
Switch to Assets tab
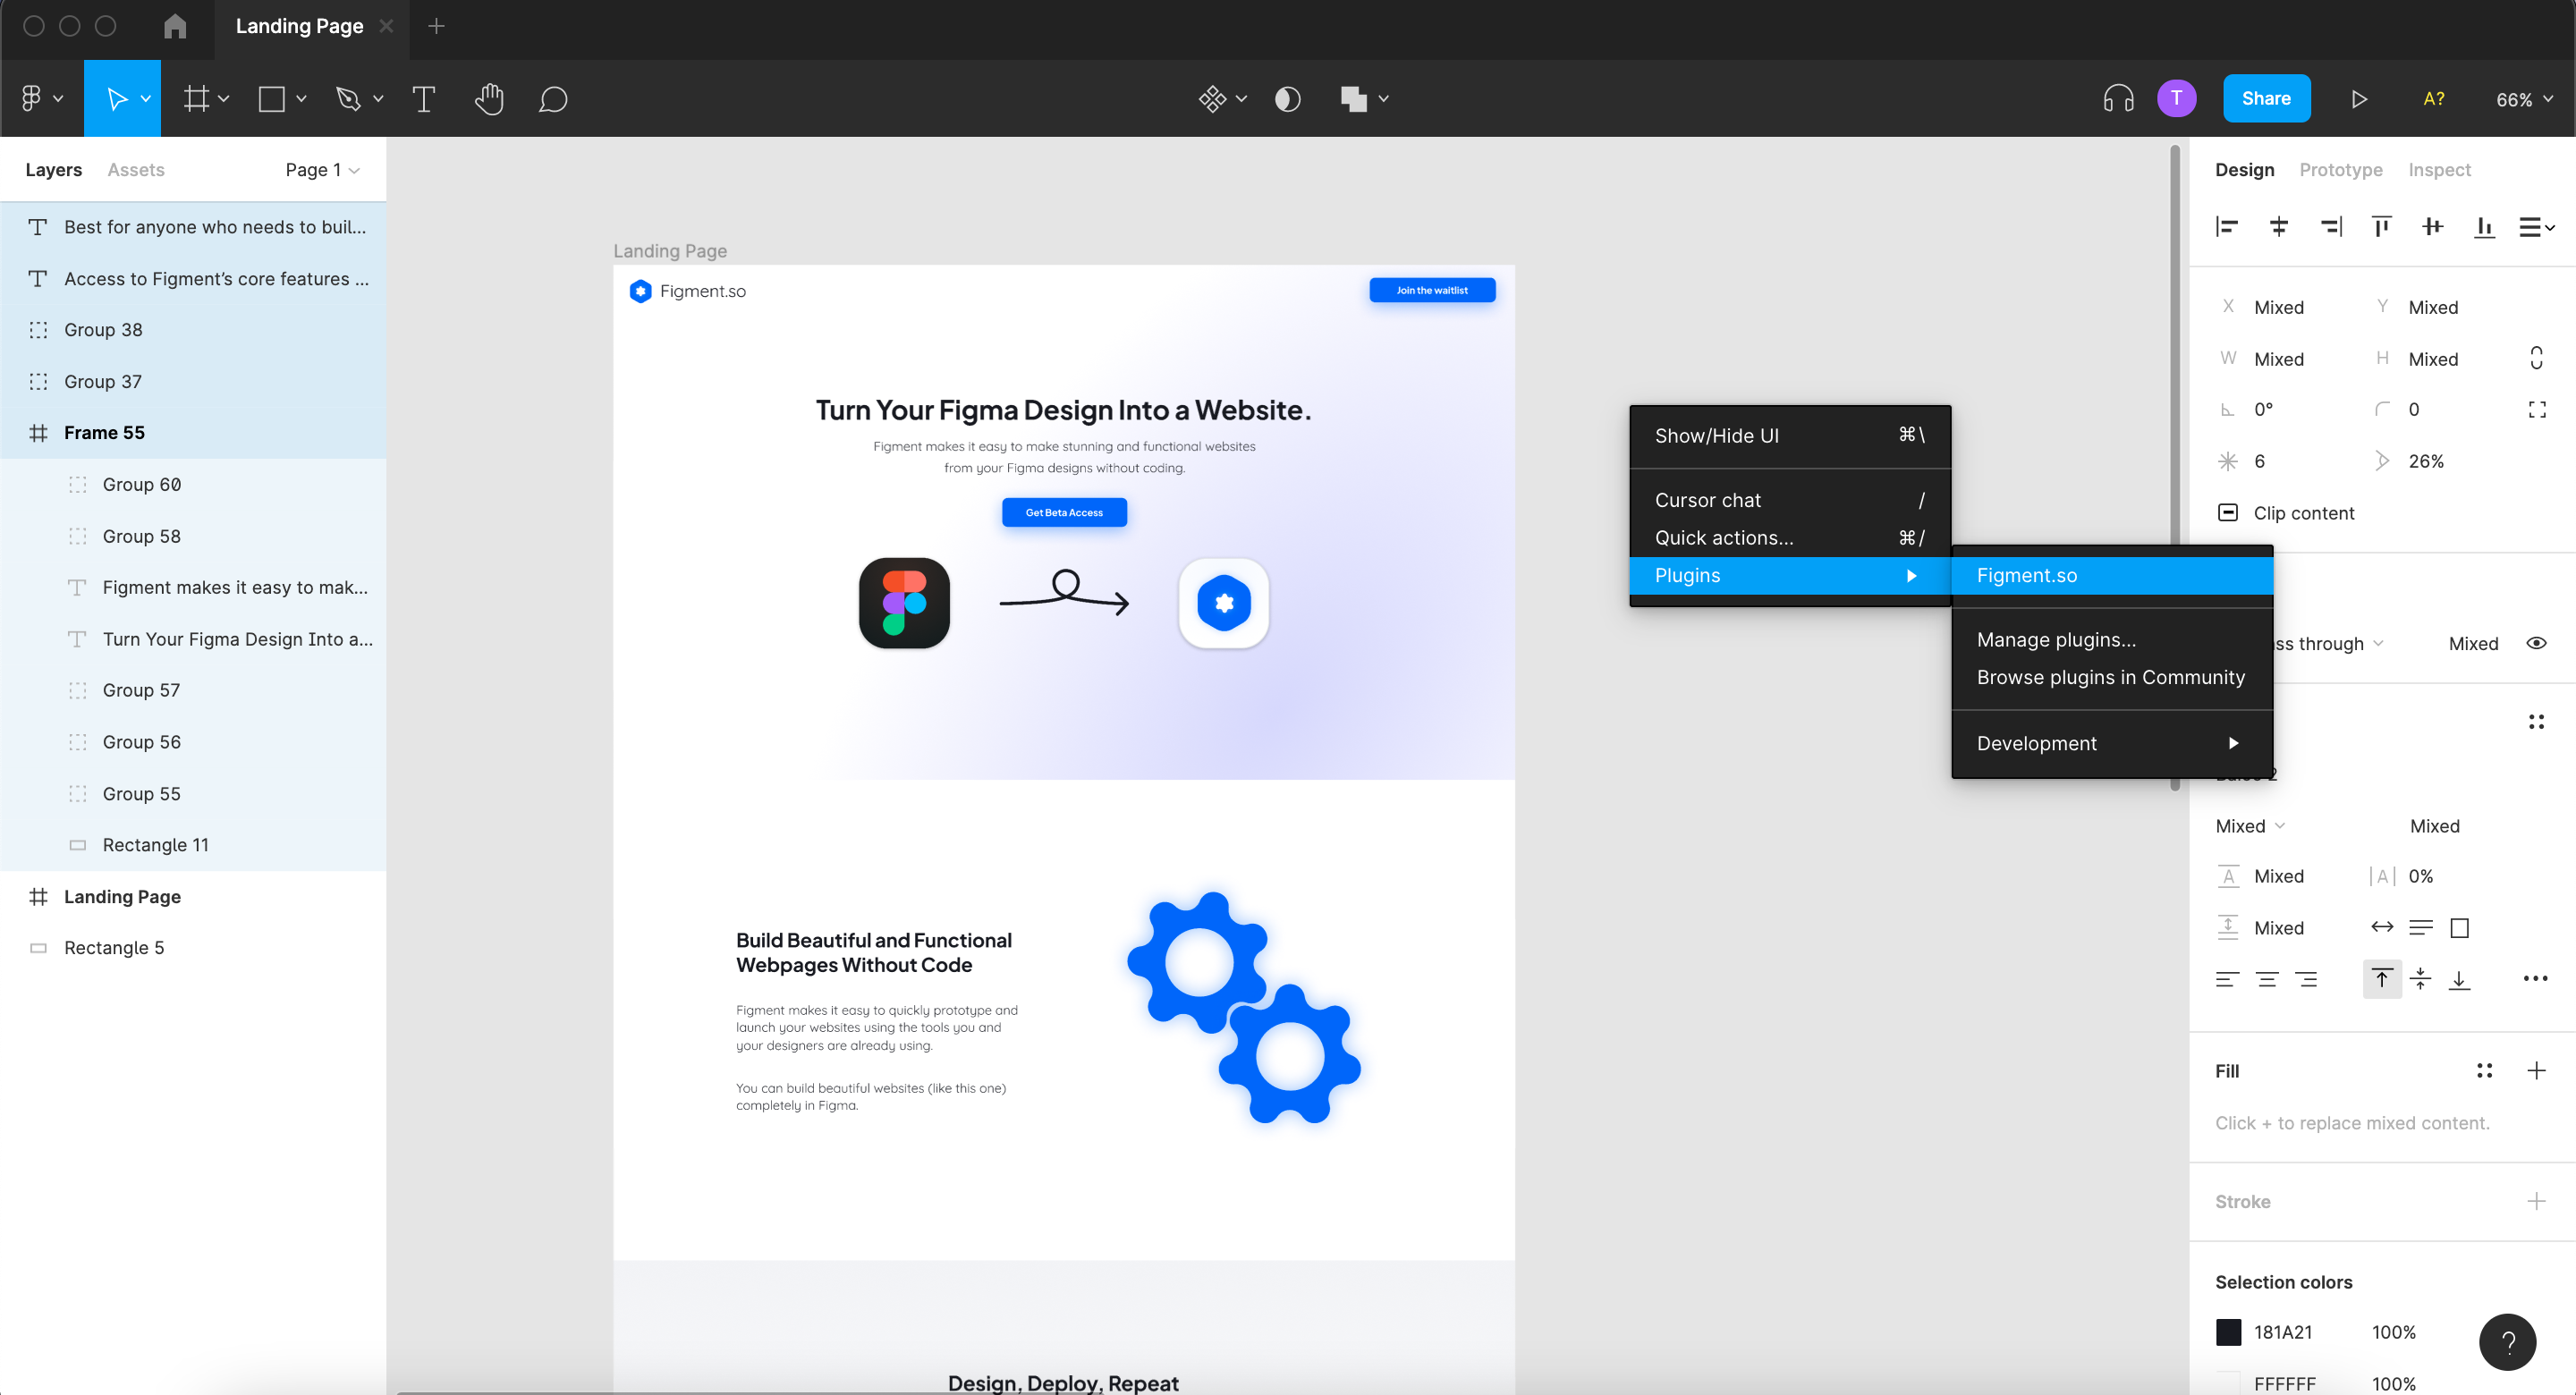(x=136, y=169)
